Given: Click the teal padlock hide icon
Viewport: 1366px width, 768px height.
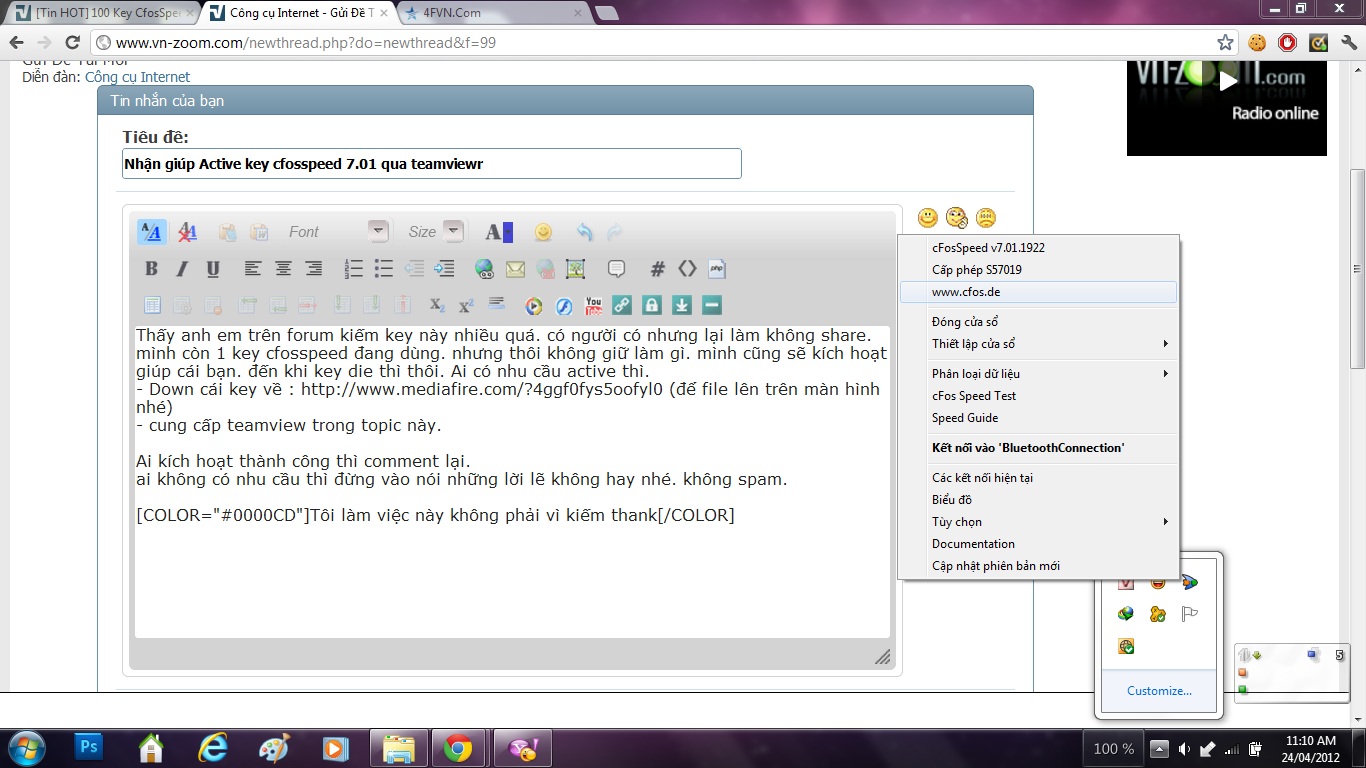Looking at the screenshot, I should point(652,305).
